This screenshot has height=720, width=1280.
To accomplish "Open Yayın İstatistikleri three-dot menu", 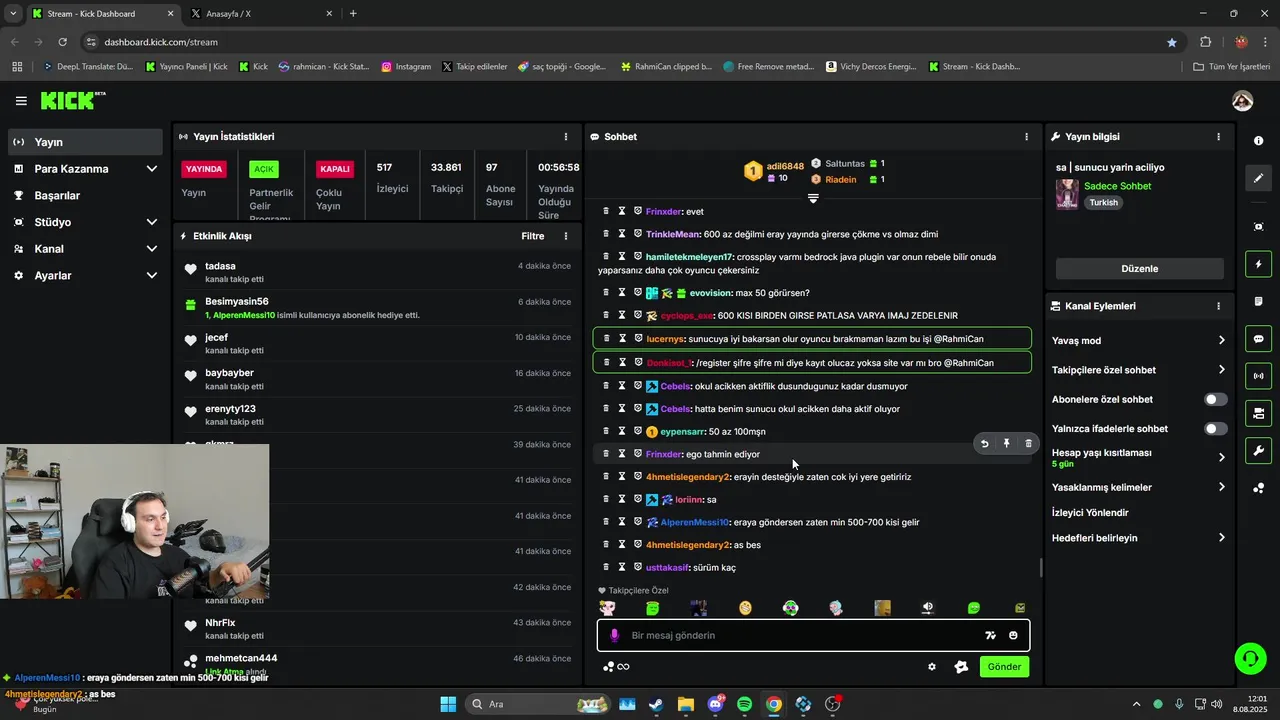I will [x=566, y=136].
